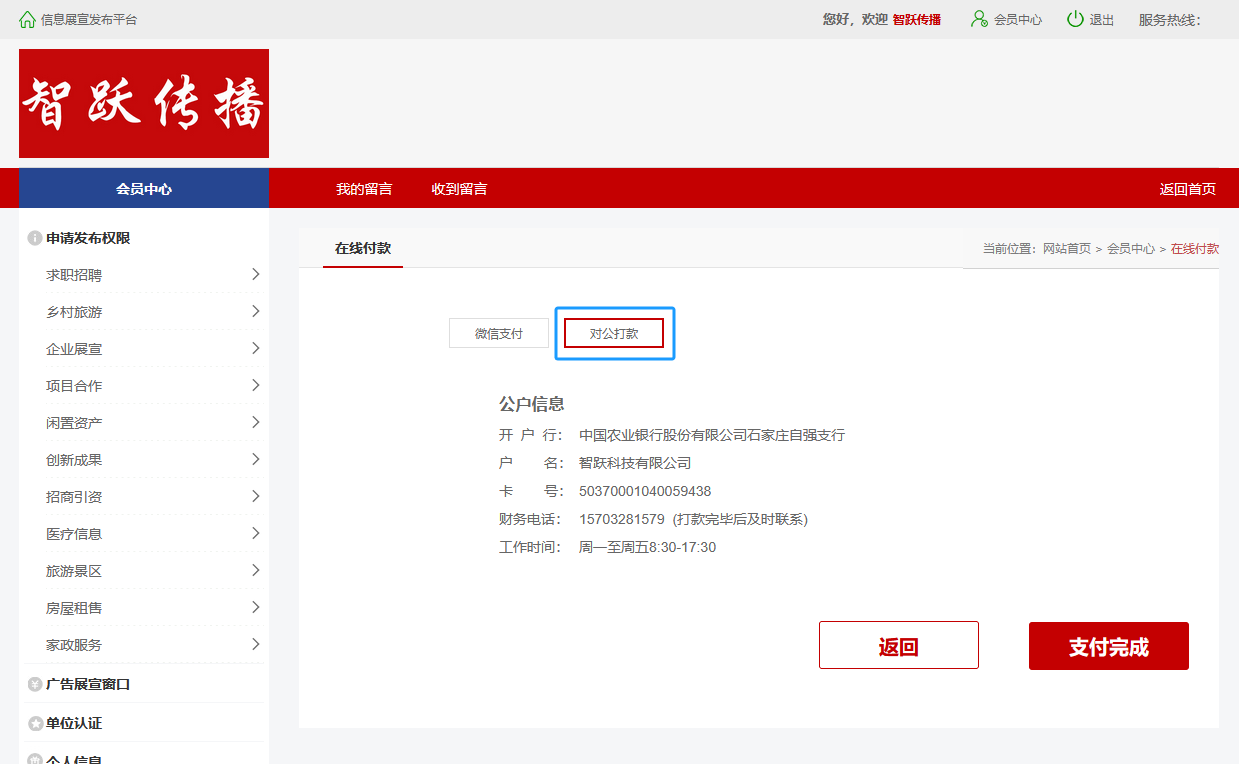The image size is (1239, 764).
Task: Click the home icon beside 信息展宣发布平台
Action: [x=27, y=19]
